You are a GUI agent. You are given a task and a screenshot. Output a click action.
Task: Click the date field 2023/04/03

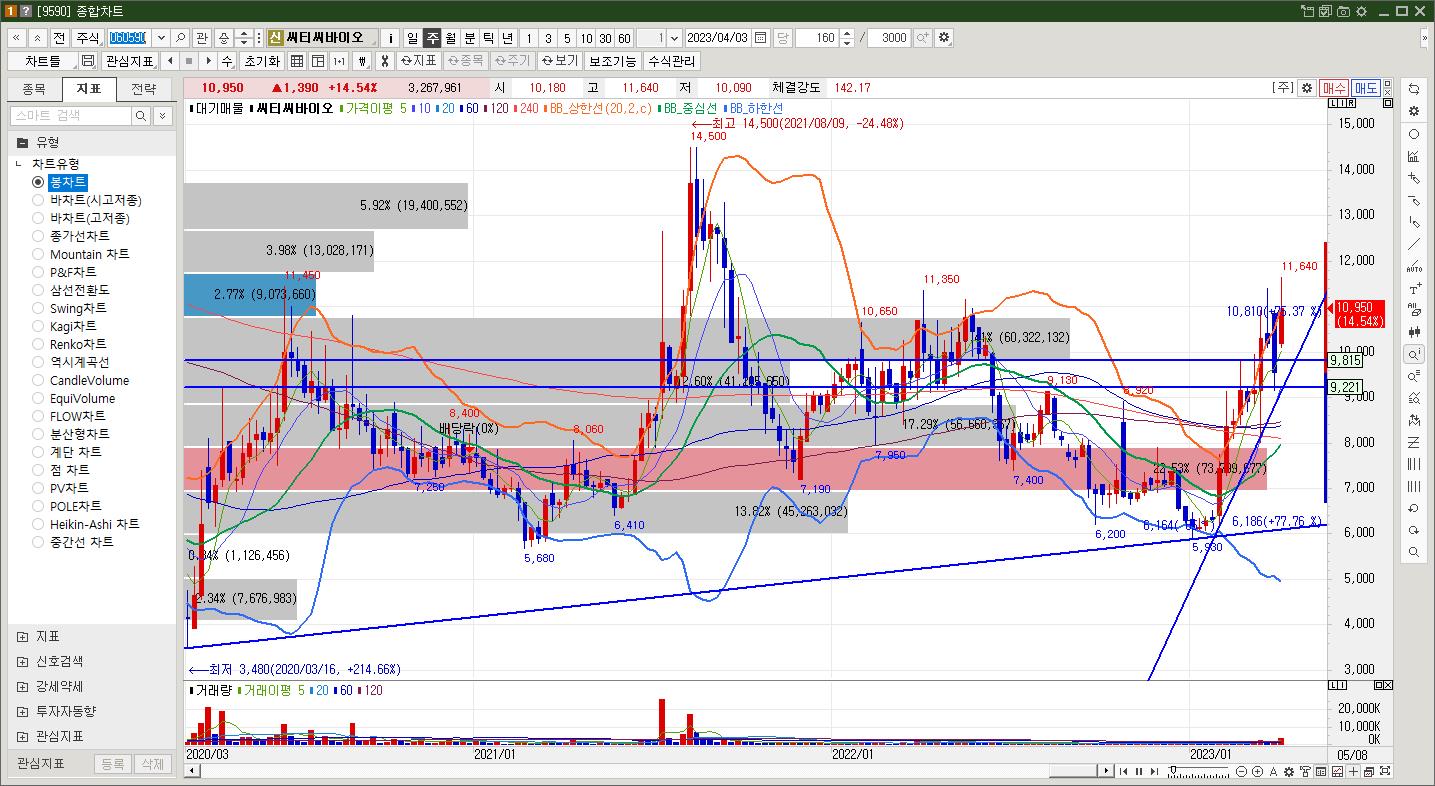pyautogui.click(x=718, y=38)
